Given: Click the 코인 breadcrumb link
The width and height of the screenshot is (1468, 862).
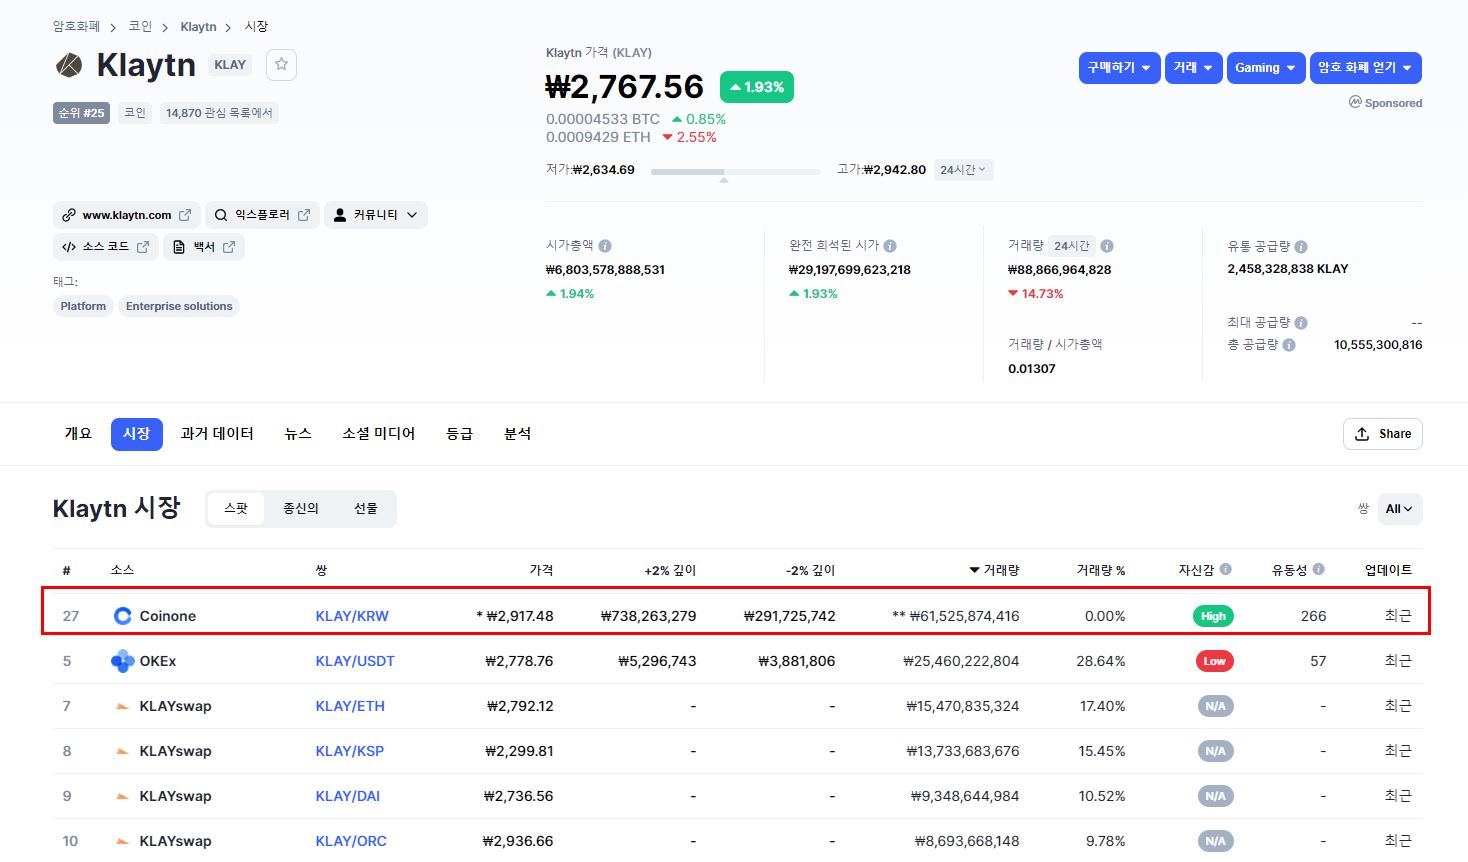Looking at the screenshot, I should click(140, 27).
